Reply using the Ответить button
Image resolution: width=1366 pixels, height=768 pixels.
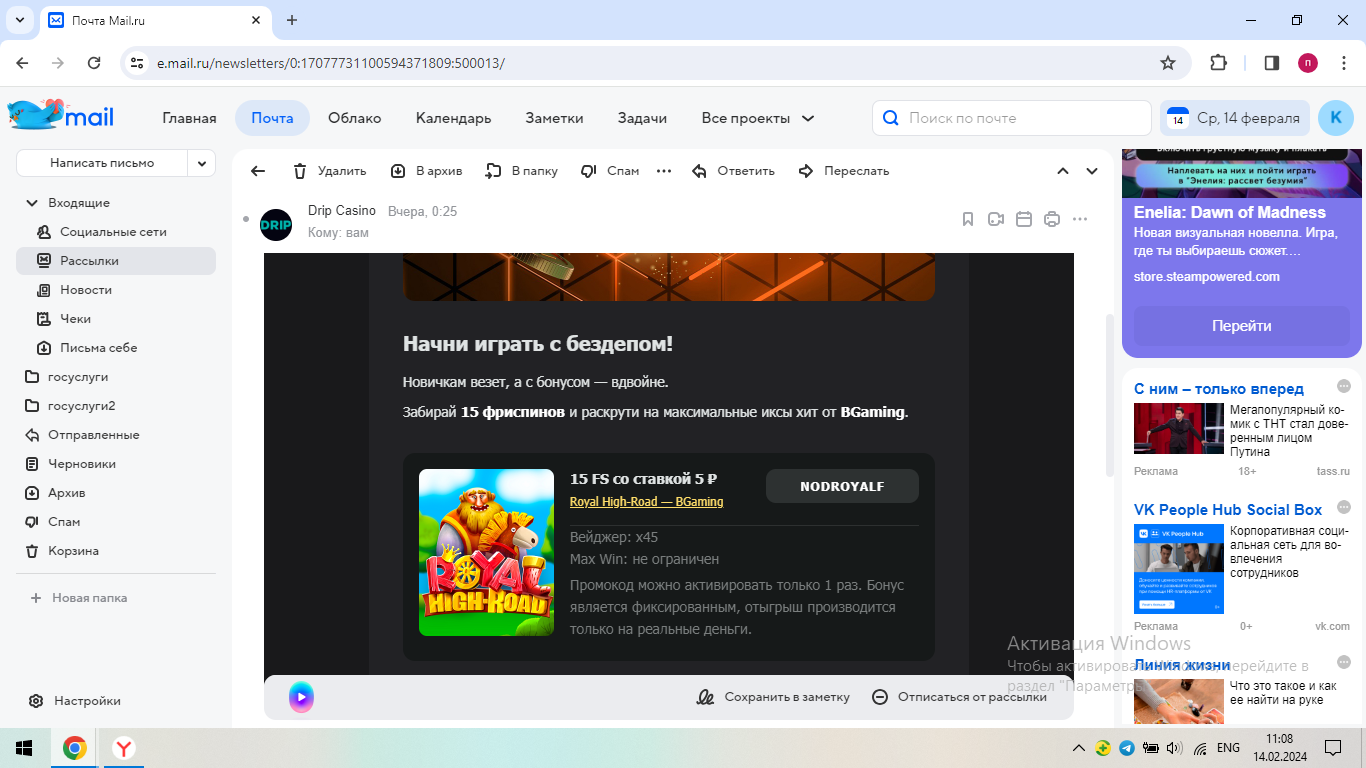click(733, 171)
